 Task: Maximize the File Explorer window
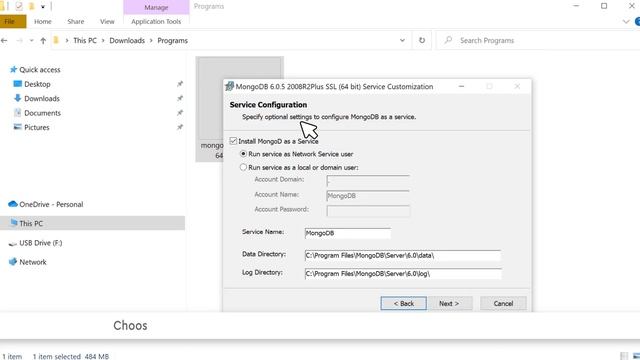604,6
